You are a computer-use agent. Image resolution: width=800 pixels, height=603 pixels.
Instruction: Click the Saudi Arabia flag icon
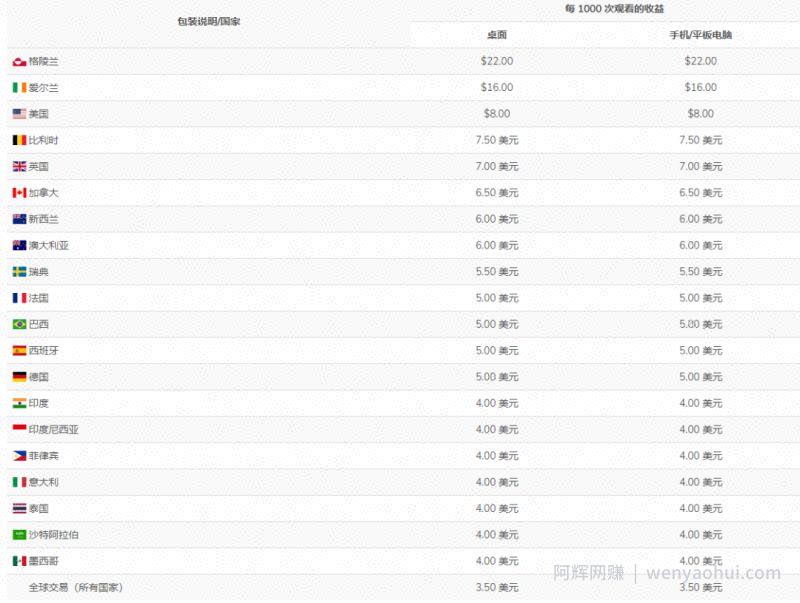pyautogui.click(x=19, y=535)
